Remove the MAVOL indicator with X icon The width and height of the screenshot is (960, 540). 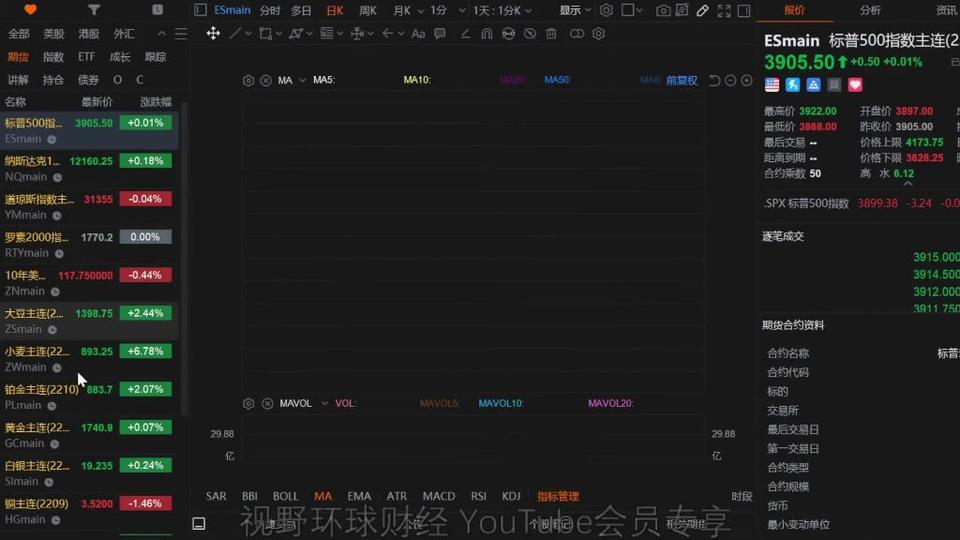click(x=268, y=403)
